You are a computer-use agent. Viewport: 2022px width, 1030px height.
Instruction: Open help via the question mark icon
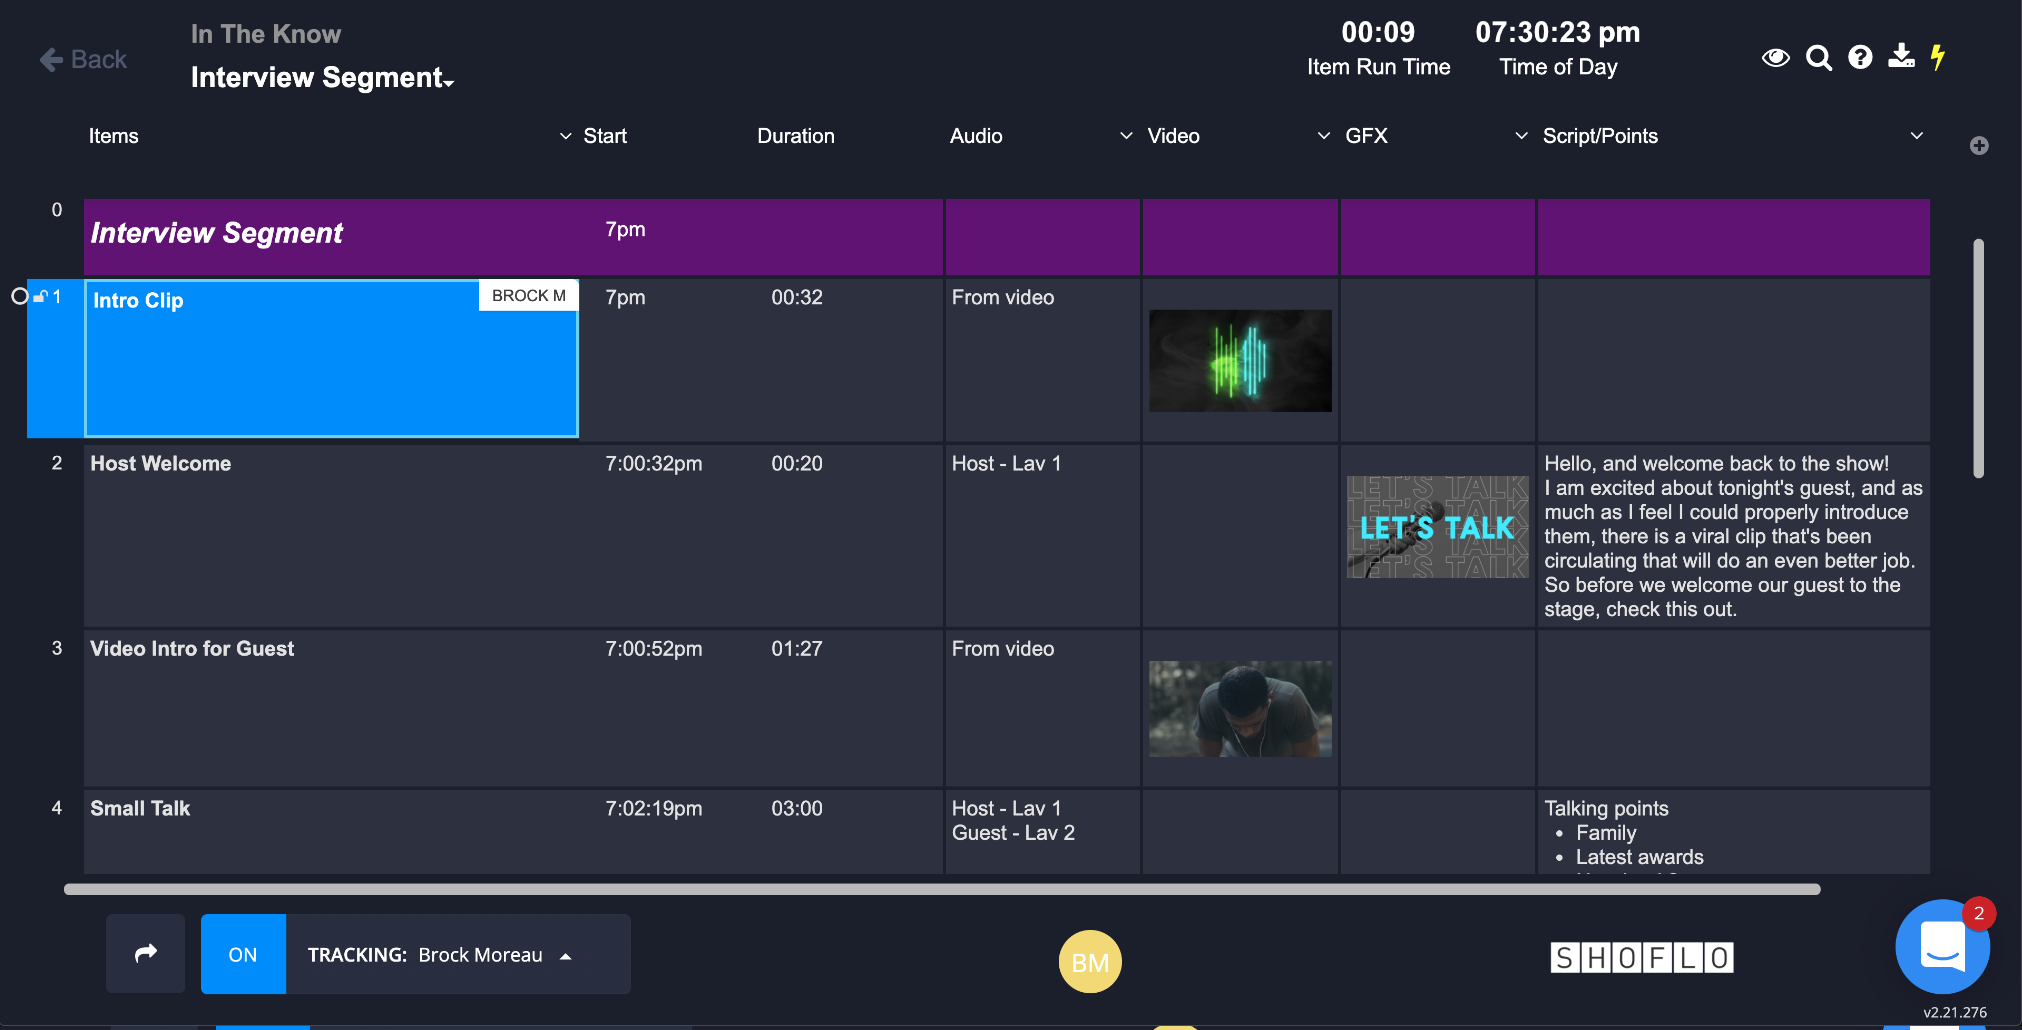click(x=1860, y=58)
